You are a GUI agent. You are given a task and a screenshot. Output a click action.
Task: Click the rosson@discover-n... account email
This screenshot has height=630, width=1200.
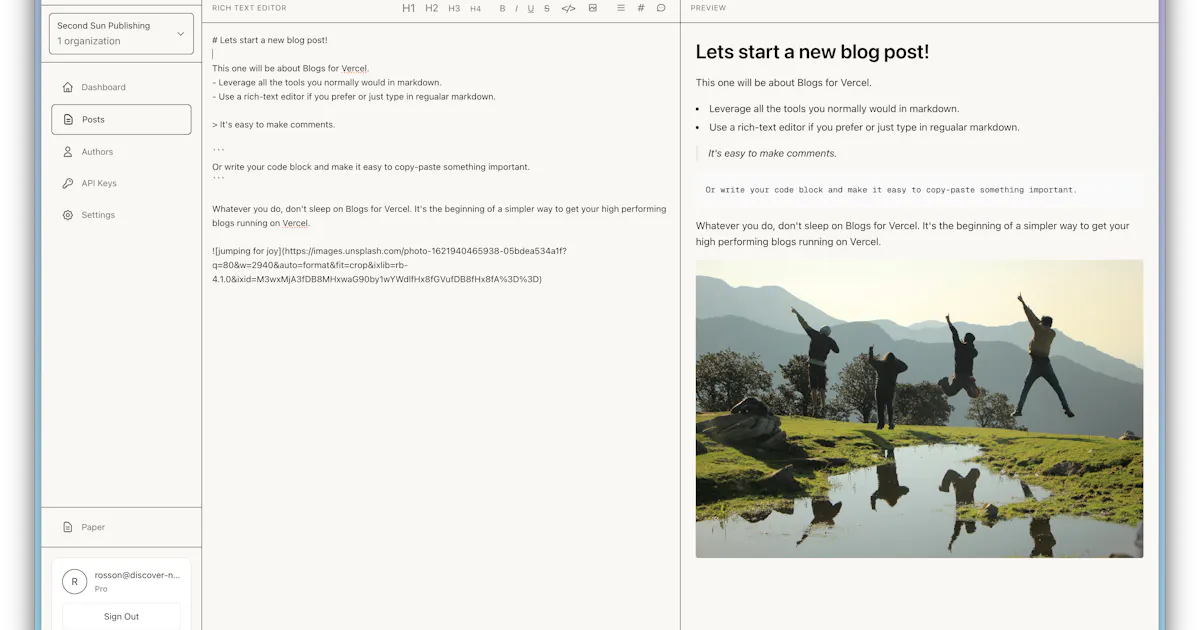click(137, 575)
